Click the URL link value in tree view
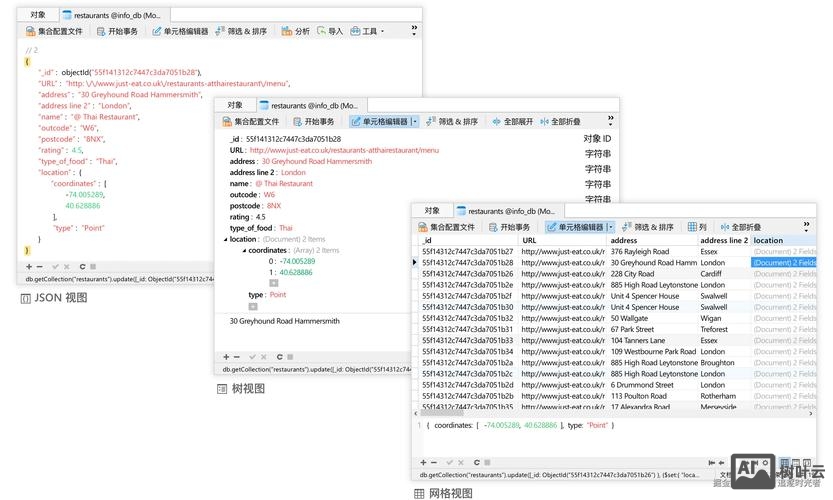 point(344,150)
